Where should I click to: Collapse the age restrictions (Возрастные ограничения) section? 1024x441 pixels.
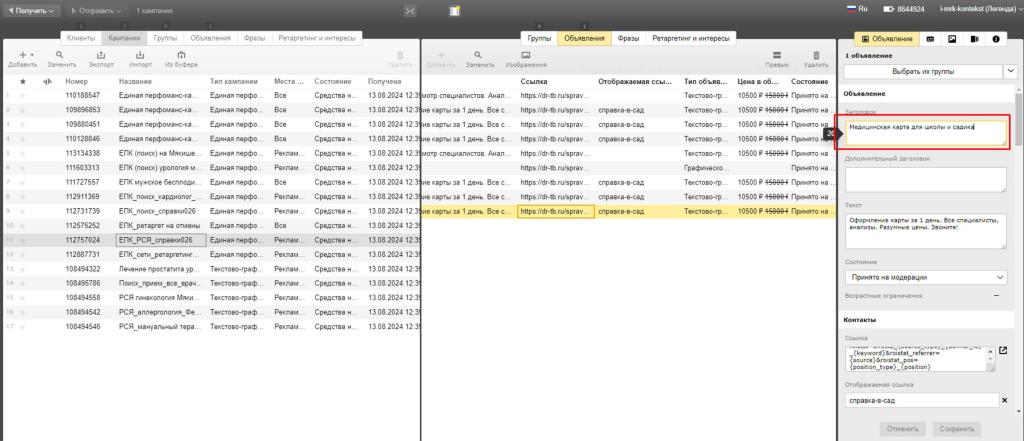(x=995, y=296)
